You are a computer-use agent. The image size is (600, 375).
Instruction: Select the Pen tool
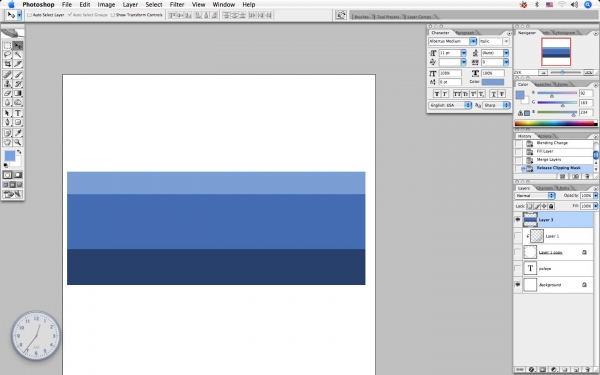pyautogui.click(x=7, y=122)
